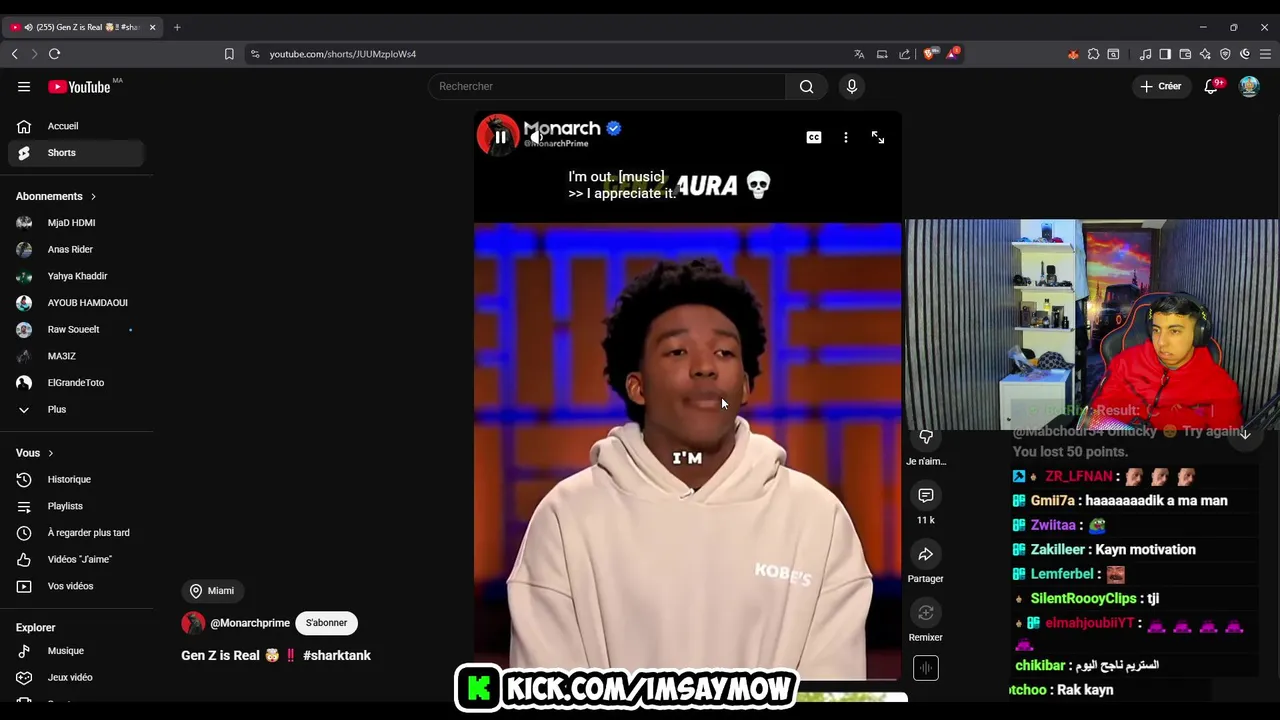Open the comments with 11 k count
1280x720 pixels.
tap(926, 496)
